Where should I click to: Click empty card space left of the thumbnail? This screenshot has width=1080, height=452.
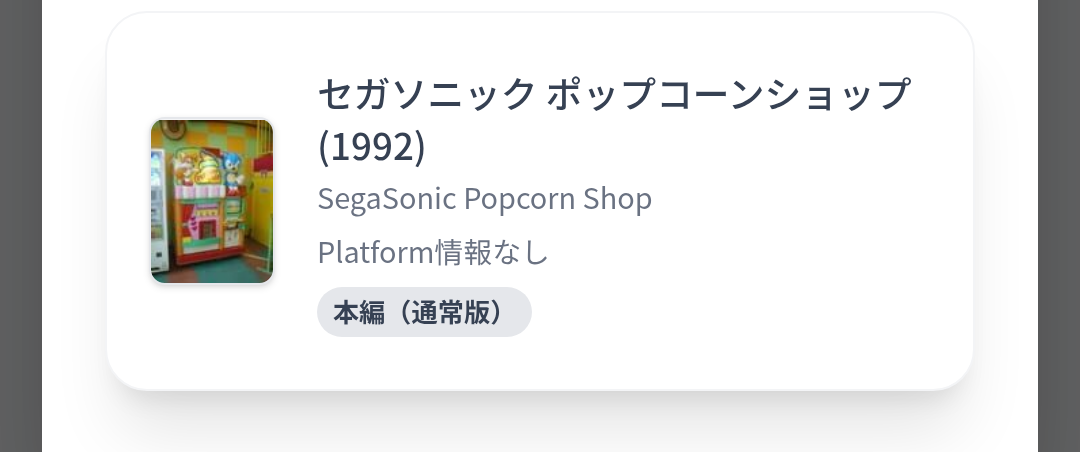click(x=129, y=201)
